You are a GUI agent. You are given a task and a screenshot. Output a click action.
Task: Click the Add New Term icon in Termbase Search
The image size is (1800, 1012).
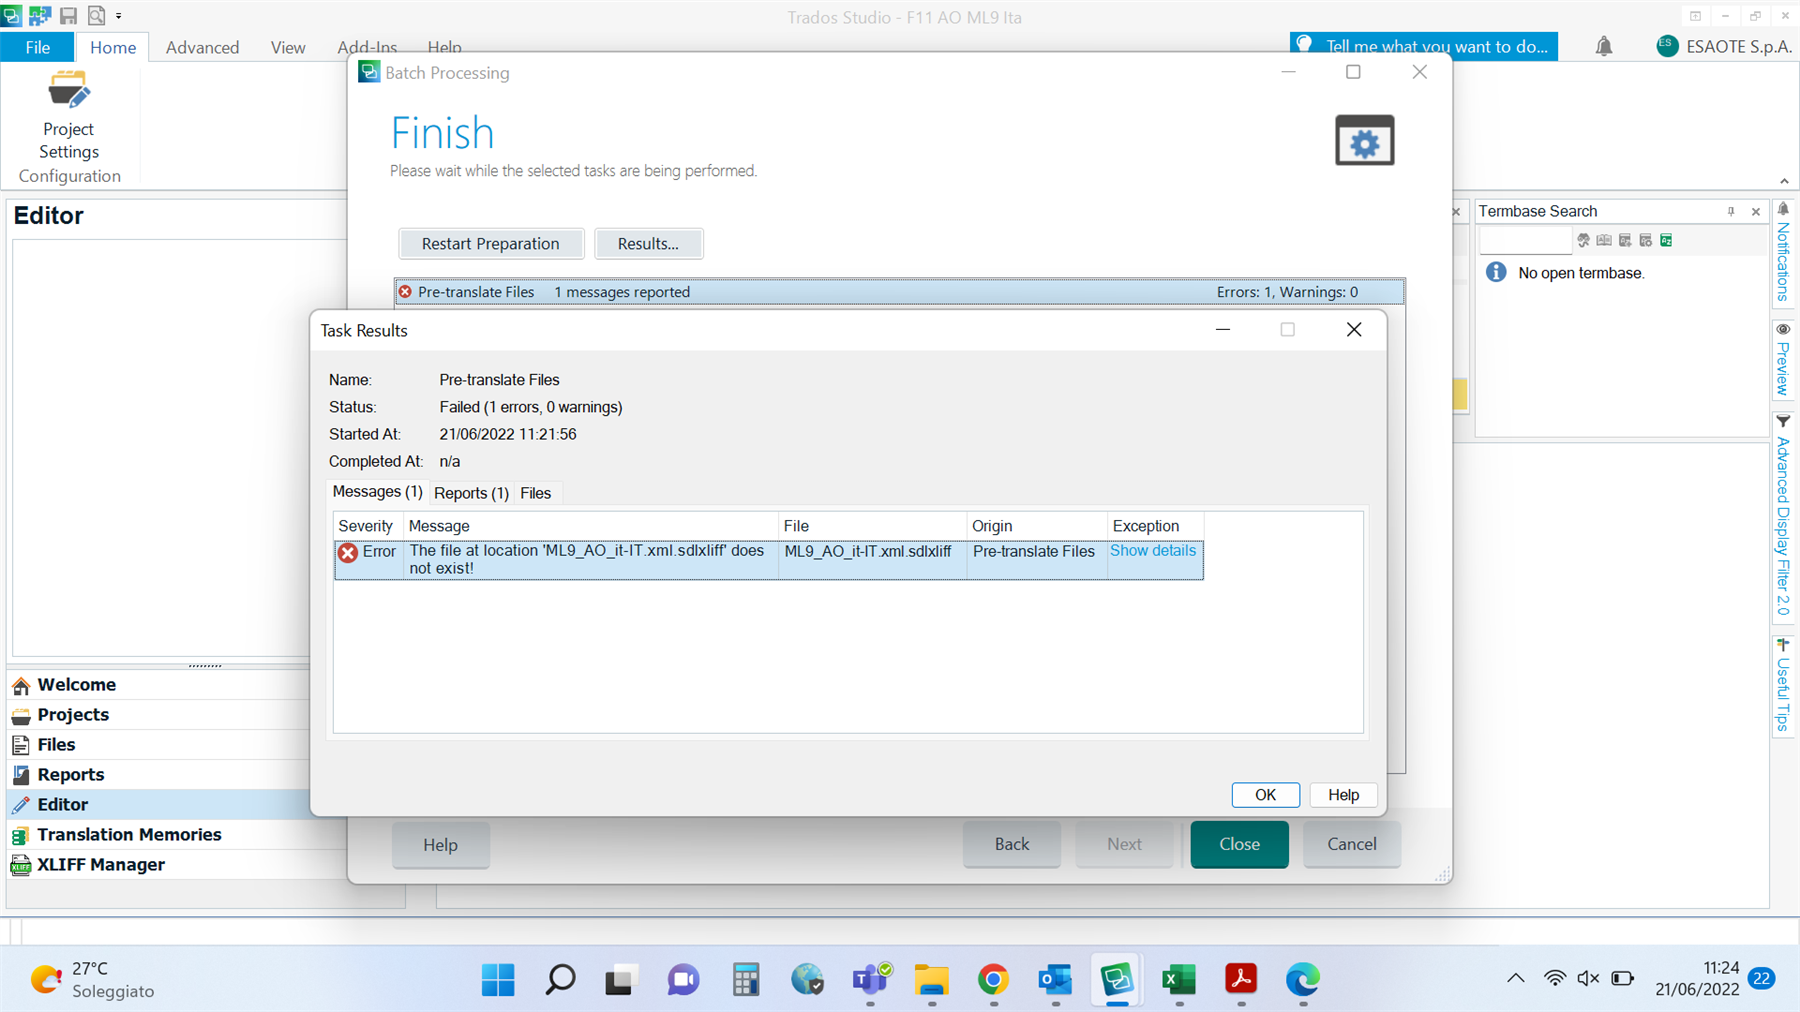[x=1625, y=240]
